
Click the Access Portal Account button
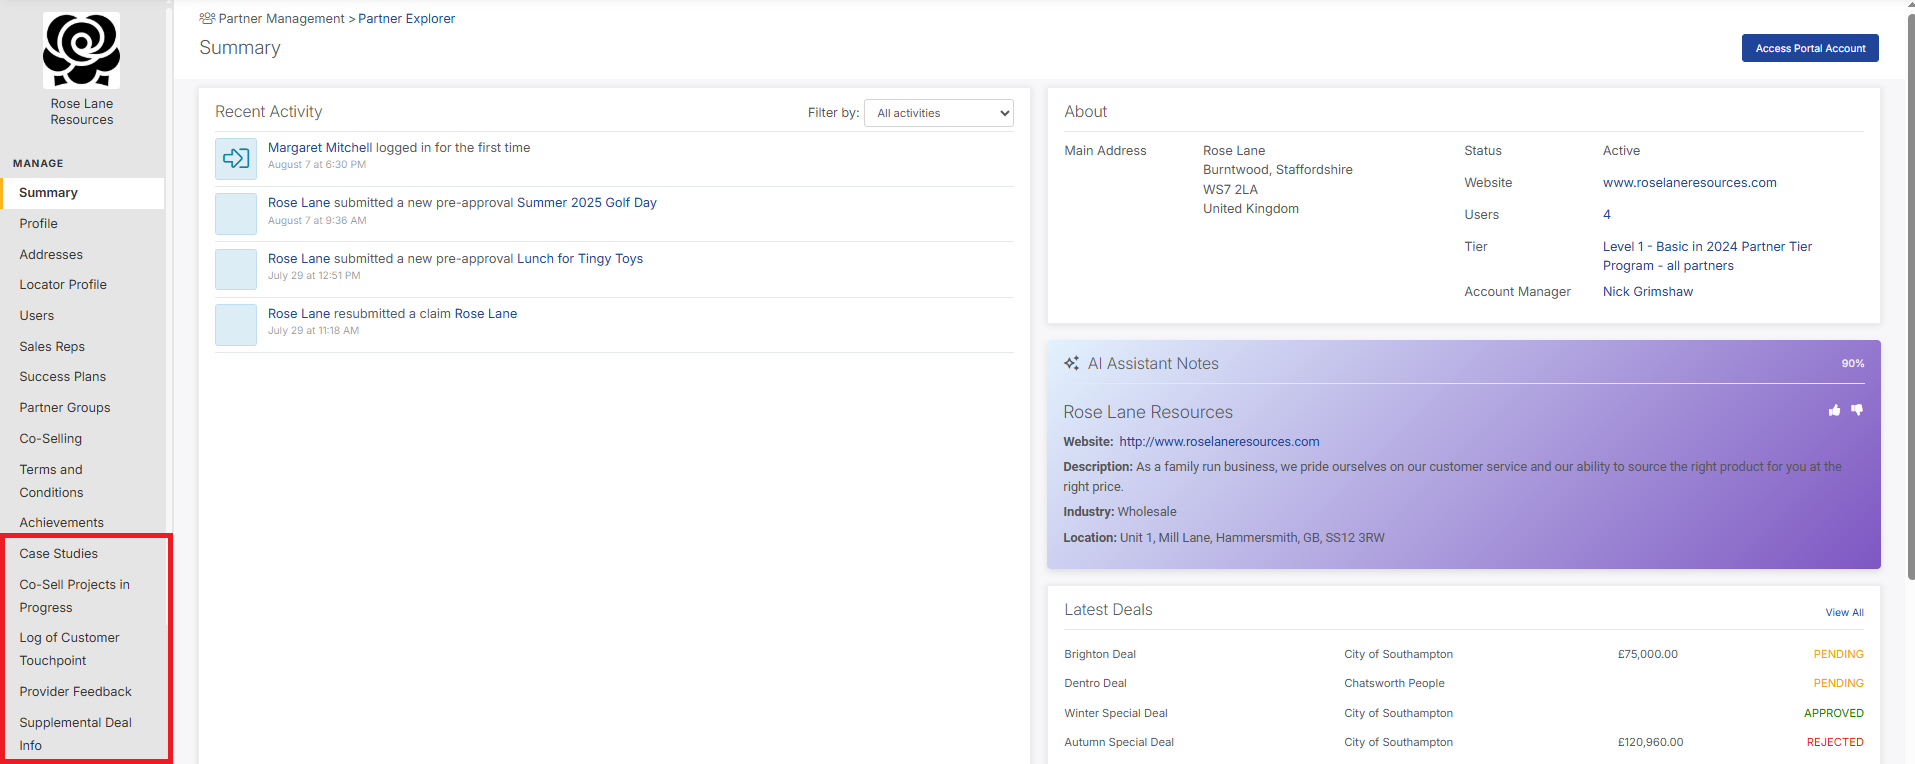tap(1810, 48)
